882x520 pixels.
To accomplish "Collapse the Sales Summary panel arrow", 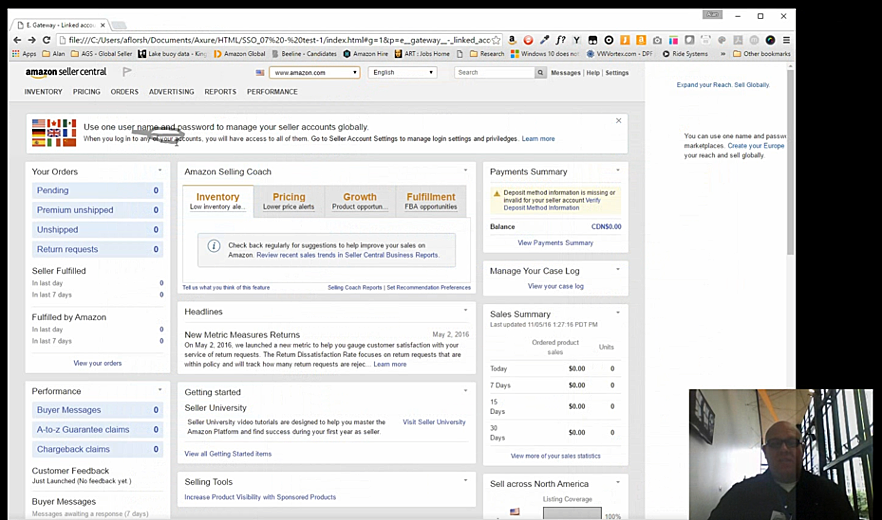I will (x=618, y=312).
